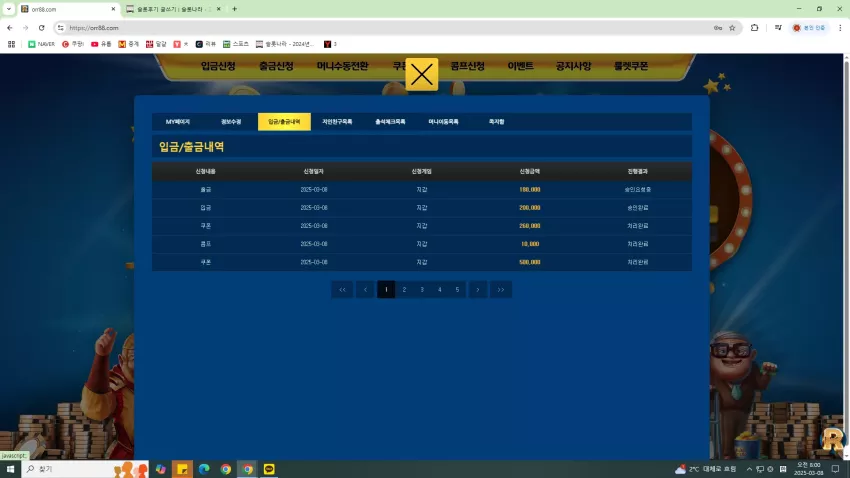Click the address bar URL field
Viewport: 850px width, 478px height.
pyautogui.click(x=379, y=28)
